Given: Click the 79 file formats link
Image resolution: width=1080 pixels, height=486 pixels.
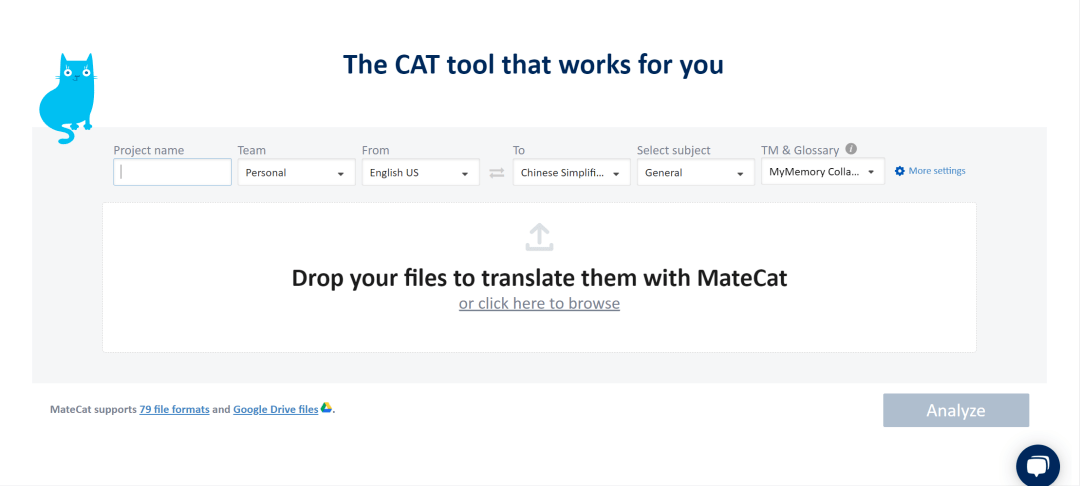Looking at the screenshot, I should 174,409.
